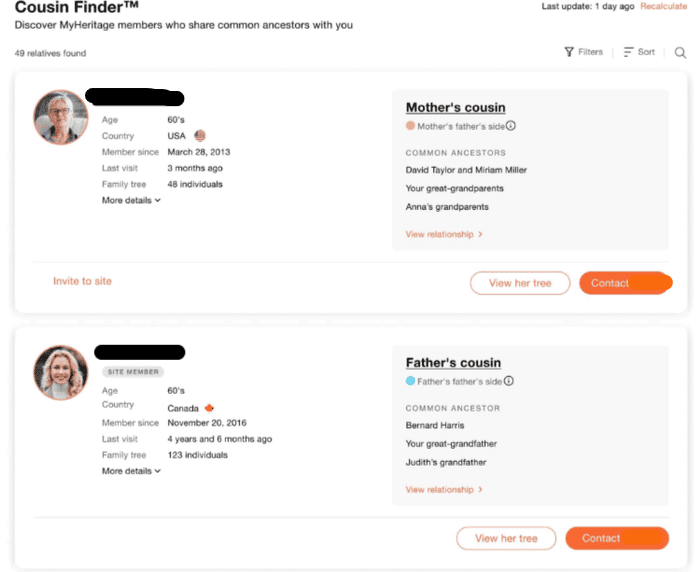
Task: Click the orange Mother's father's side dot
Action: coord(410,126)
